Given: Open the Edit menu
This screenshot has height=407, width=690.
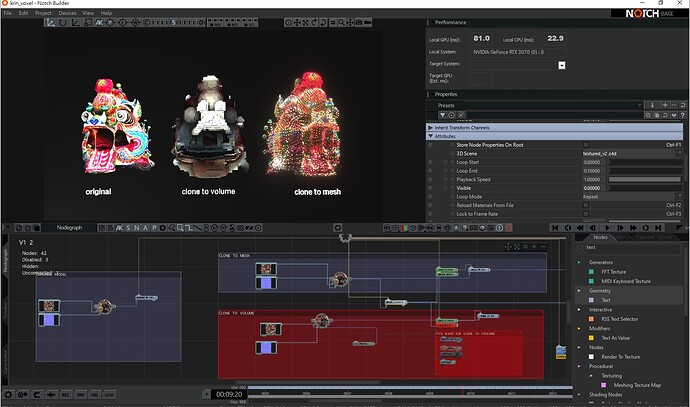Looking at the screenshot, I should tap(23, 13).
